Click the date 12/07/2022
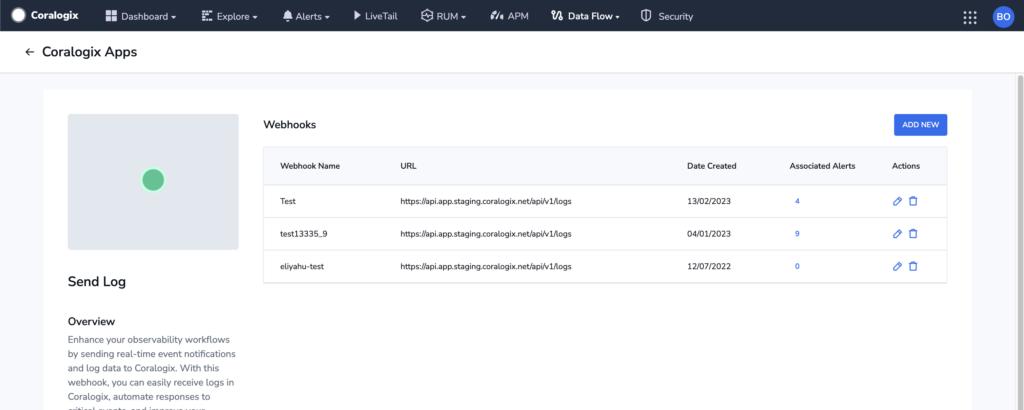 (709, 266)
